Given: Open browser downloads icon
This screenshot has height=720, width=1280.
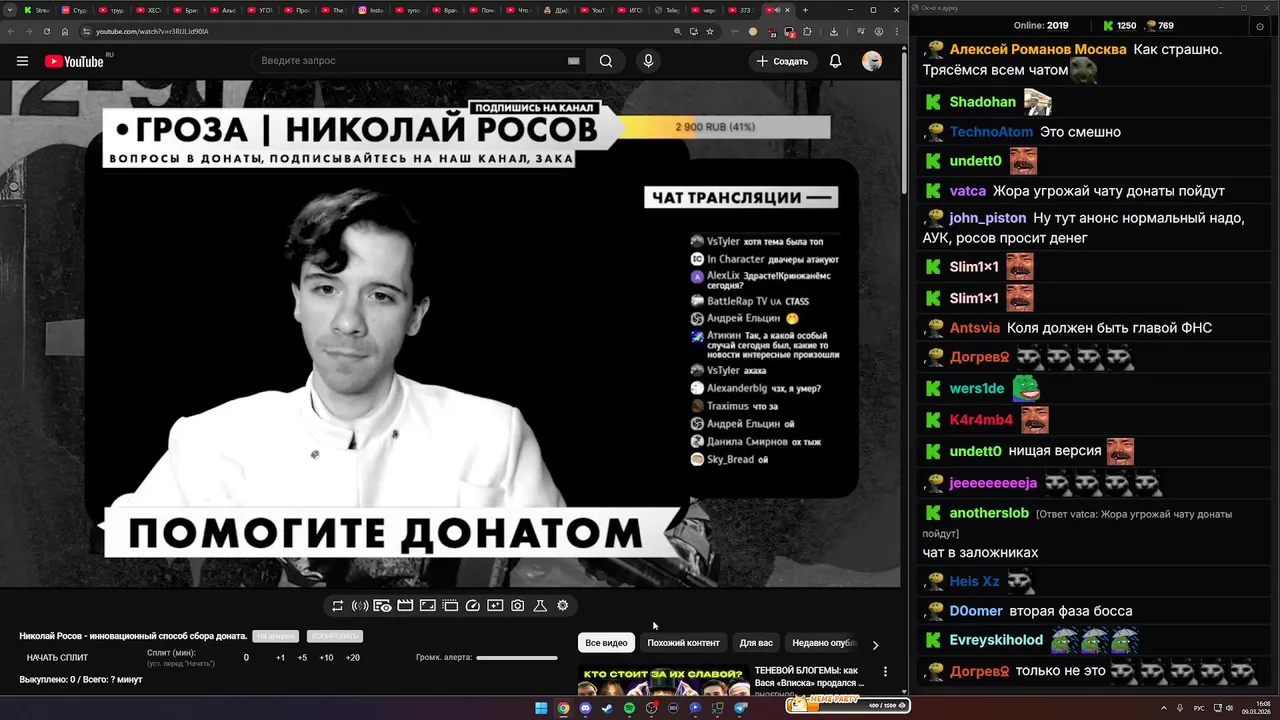Looking at the screenshot, I should [x=834, y=31].
